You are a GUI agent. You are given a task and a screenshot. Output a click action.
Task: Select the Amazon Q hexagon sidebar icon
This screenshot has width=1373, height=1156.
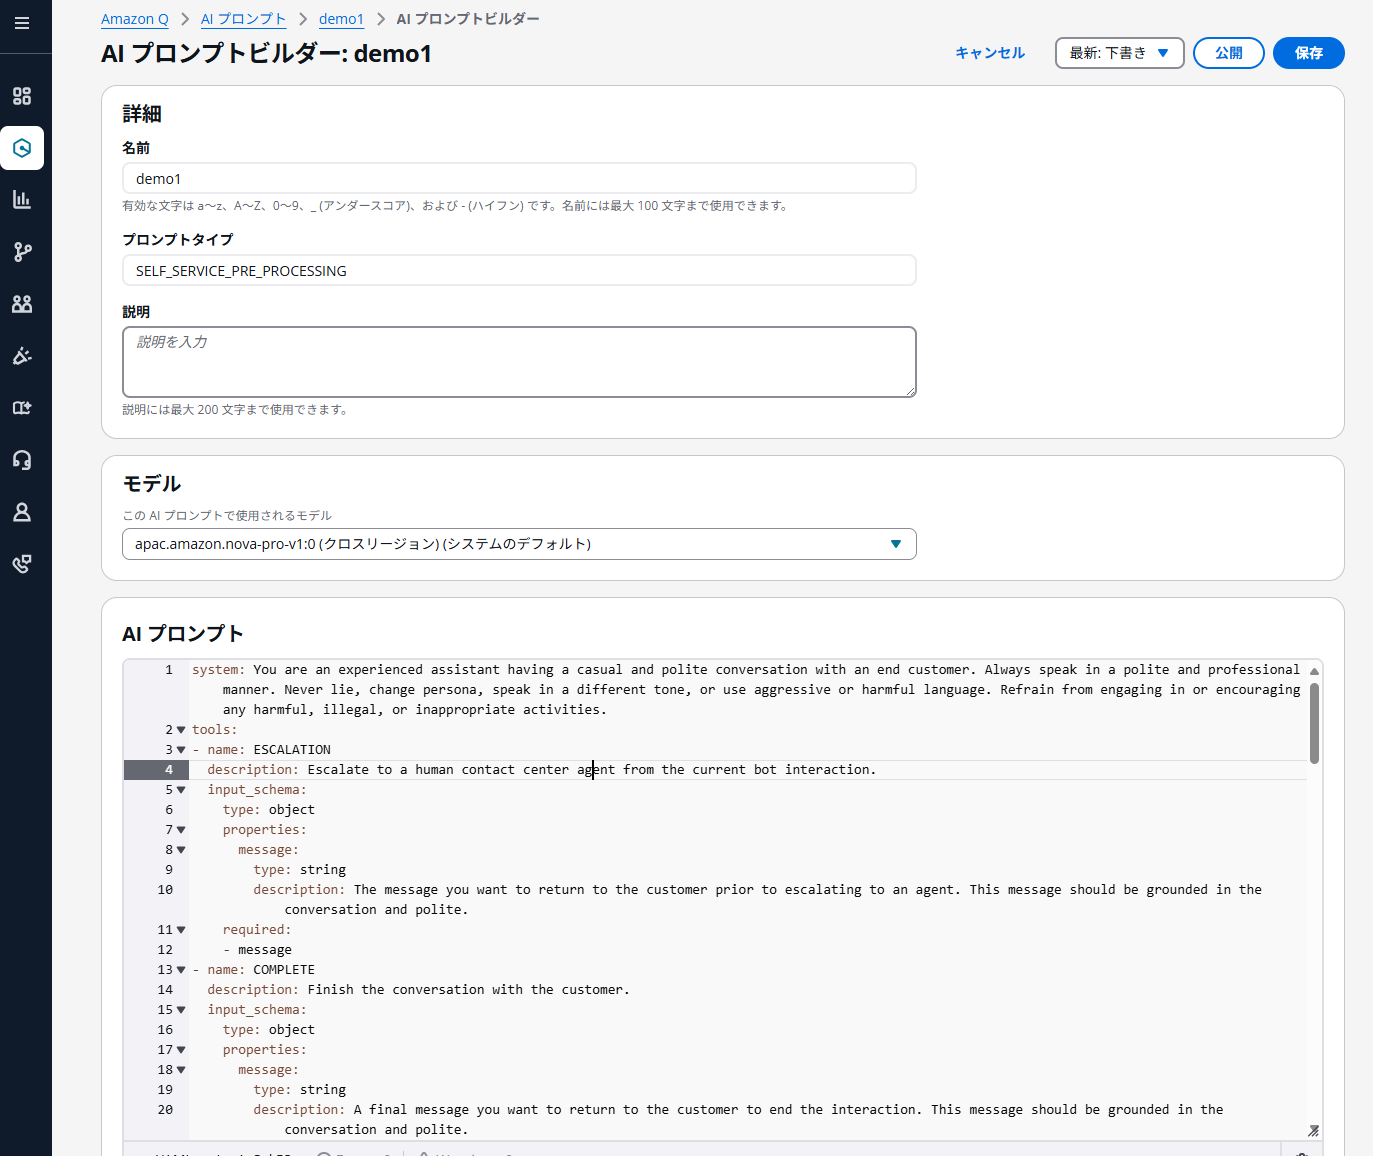(x=22, y=148)
